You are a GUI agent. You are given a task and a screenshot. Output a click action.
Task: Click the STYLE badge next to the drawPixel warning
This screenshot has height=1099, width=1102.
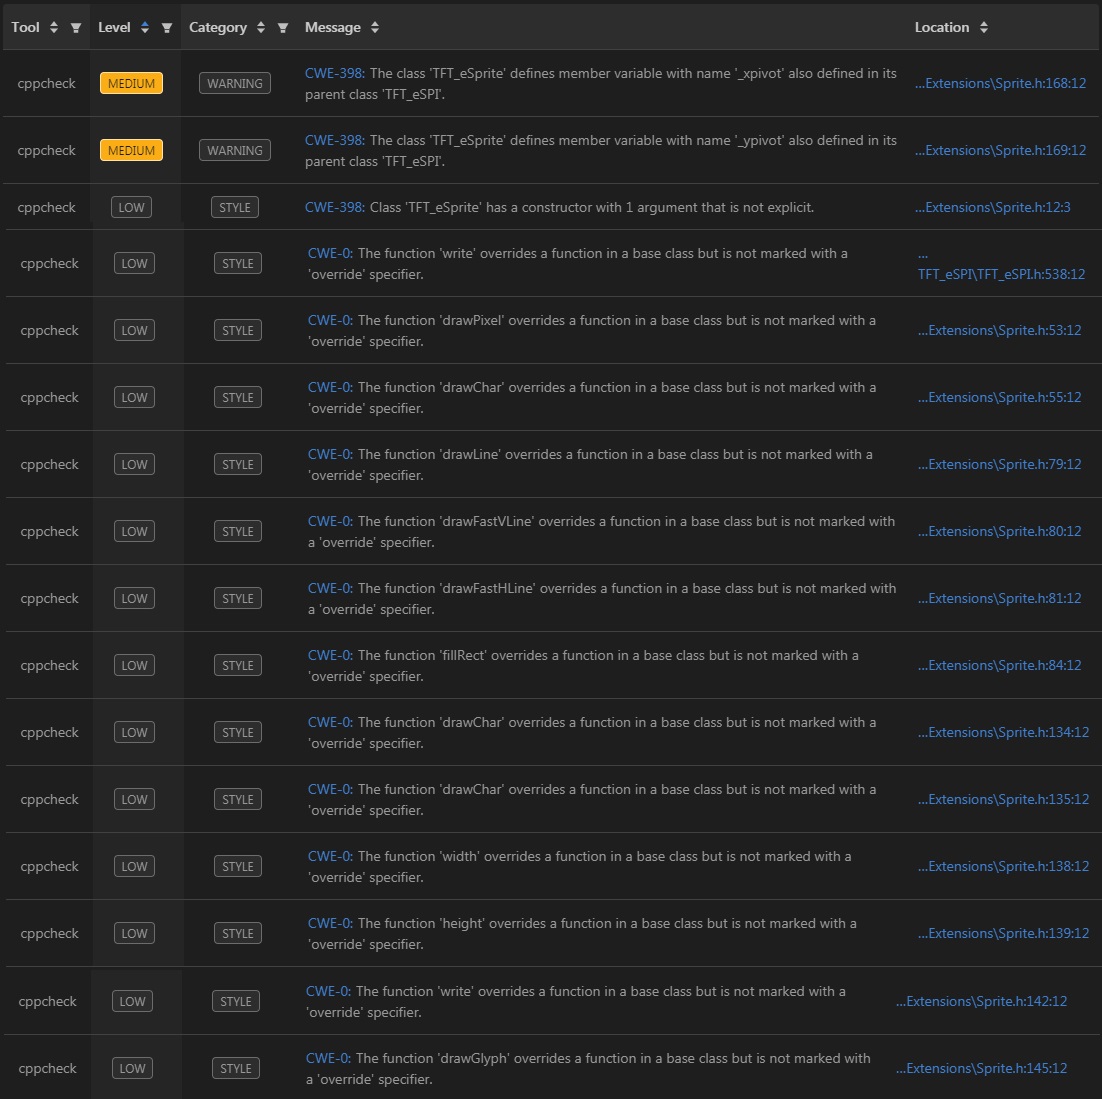[237, 330]
